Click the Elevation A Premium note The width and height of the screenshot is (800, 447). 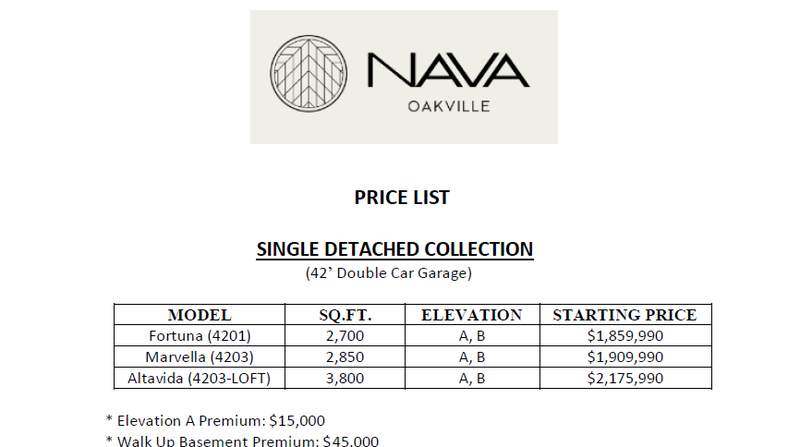(215, 421)
